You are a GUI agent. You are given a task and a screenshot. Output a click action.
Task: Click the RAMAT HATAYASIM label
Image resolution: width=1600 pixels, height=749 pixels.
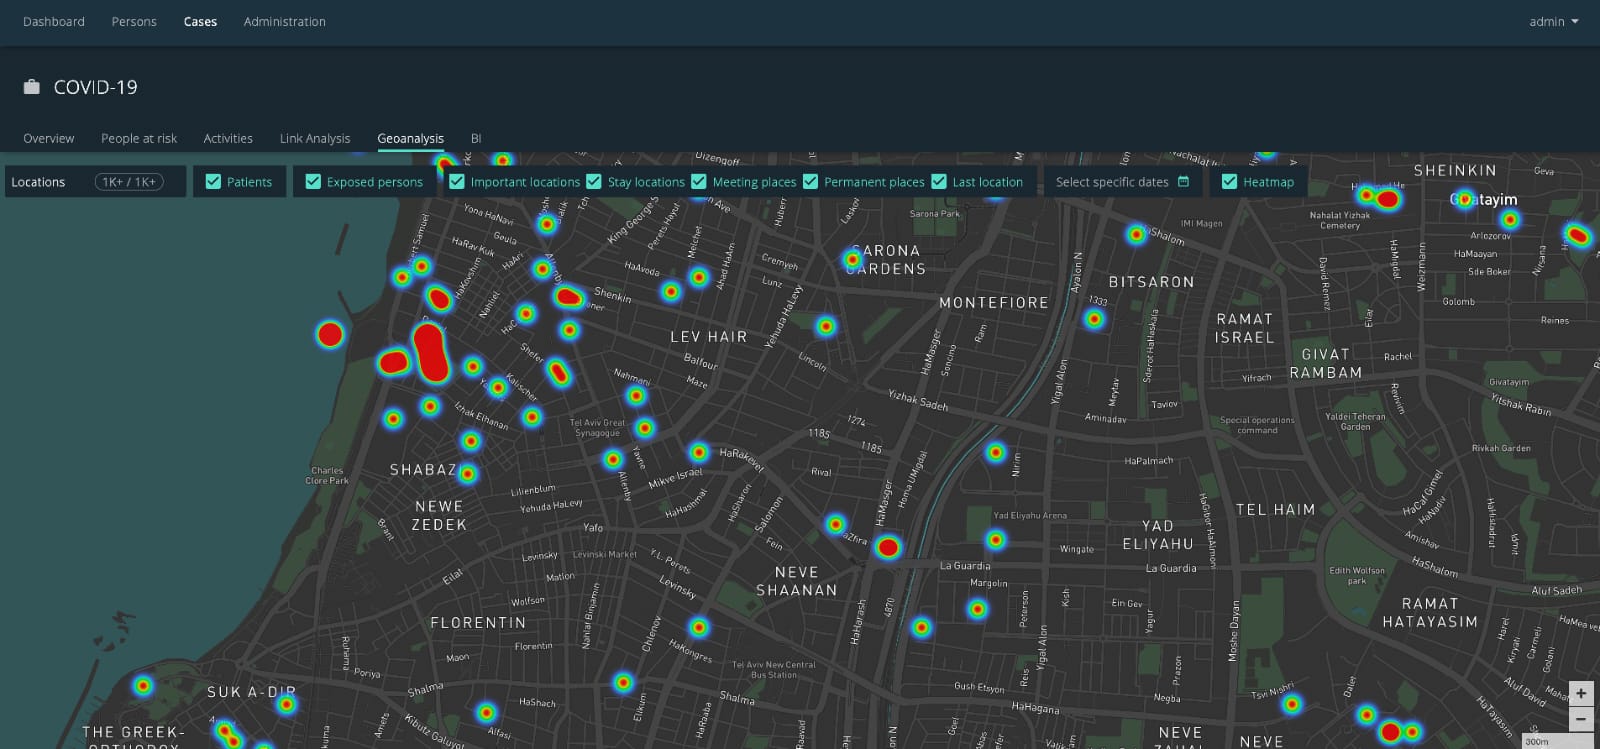point(1430,612)
